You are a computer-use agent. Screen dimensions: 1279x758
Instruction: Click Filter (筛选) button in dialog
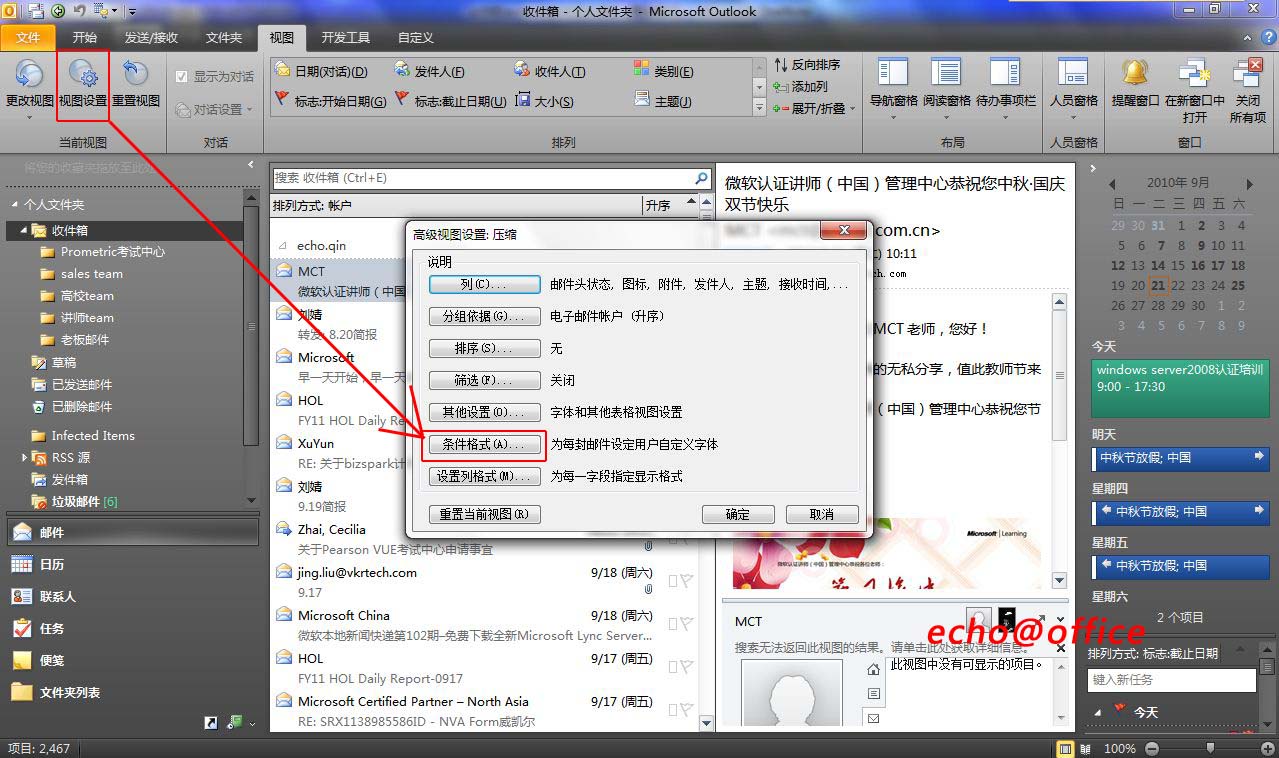click(484, 380)
